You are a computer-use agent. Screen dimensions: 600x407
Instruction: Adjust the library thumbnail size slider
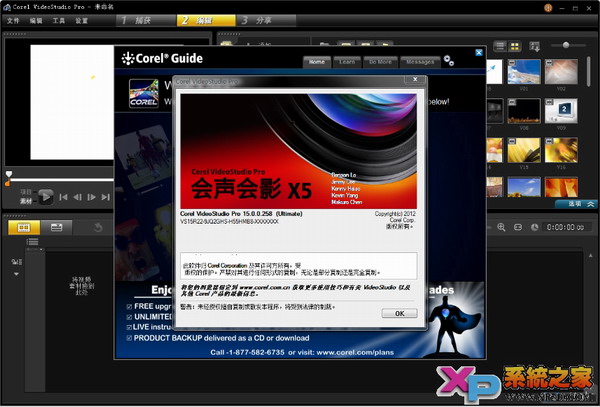[x=566, y=45]
